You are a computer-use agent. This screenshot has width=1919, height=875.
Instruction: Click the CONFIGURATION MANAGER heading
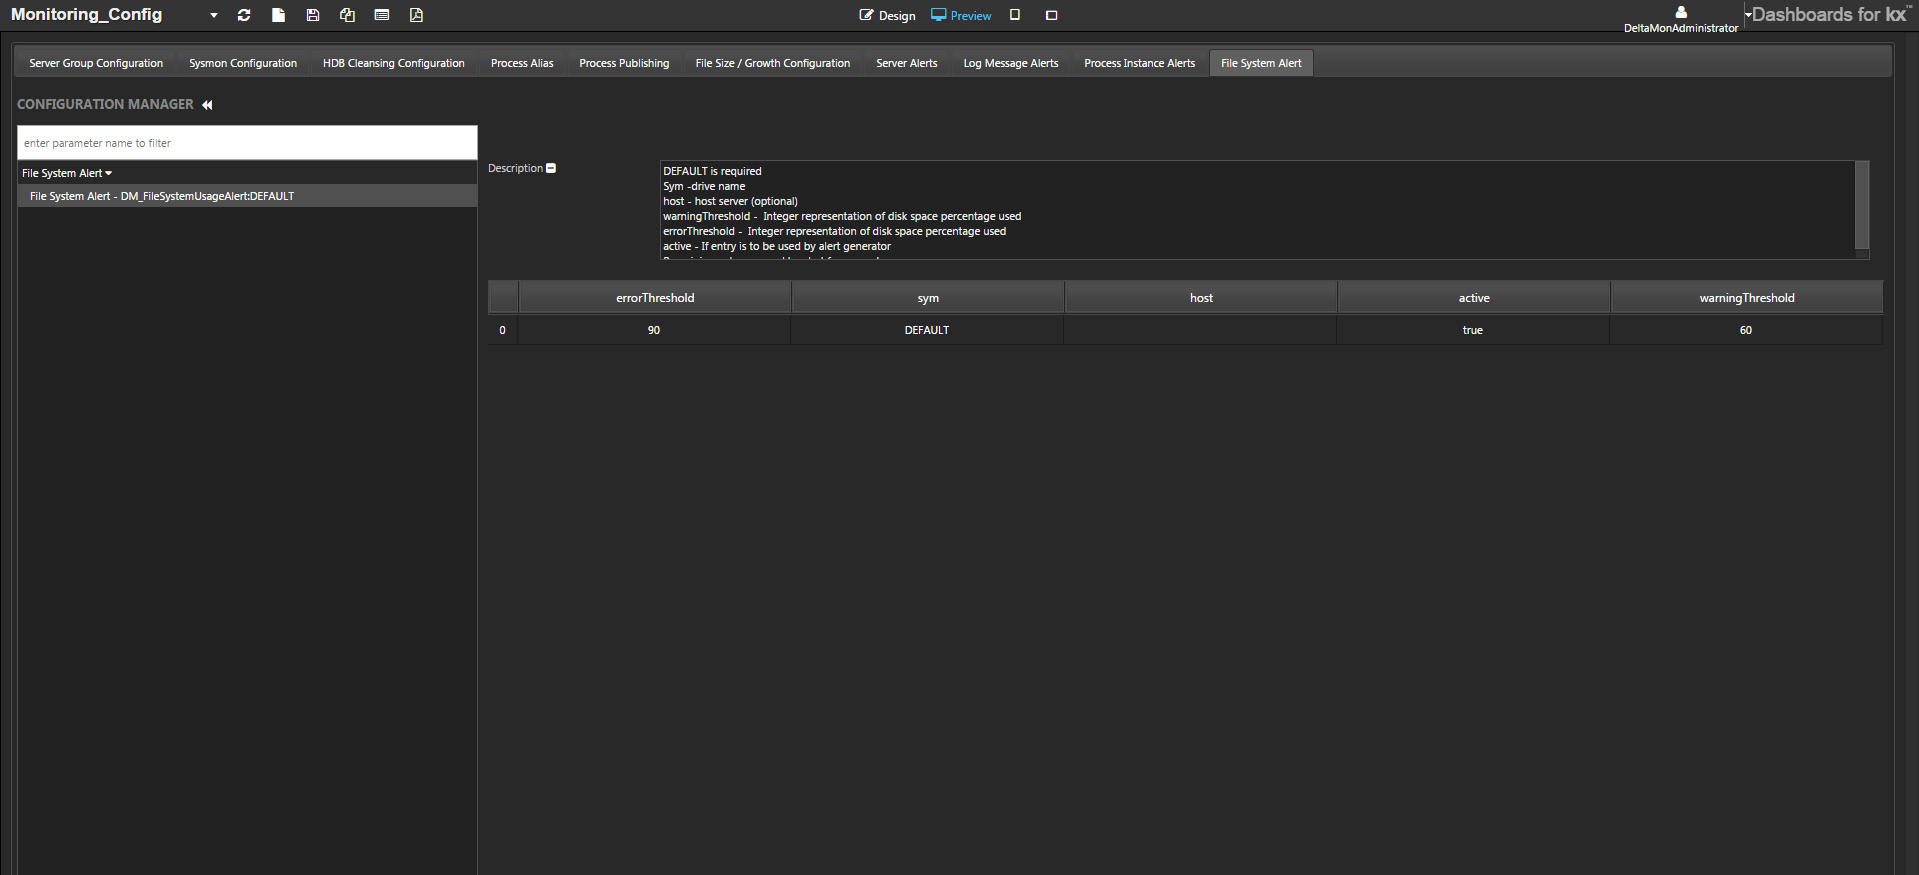(x=105, y=104)
